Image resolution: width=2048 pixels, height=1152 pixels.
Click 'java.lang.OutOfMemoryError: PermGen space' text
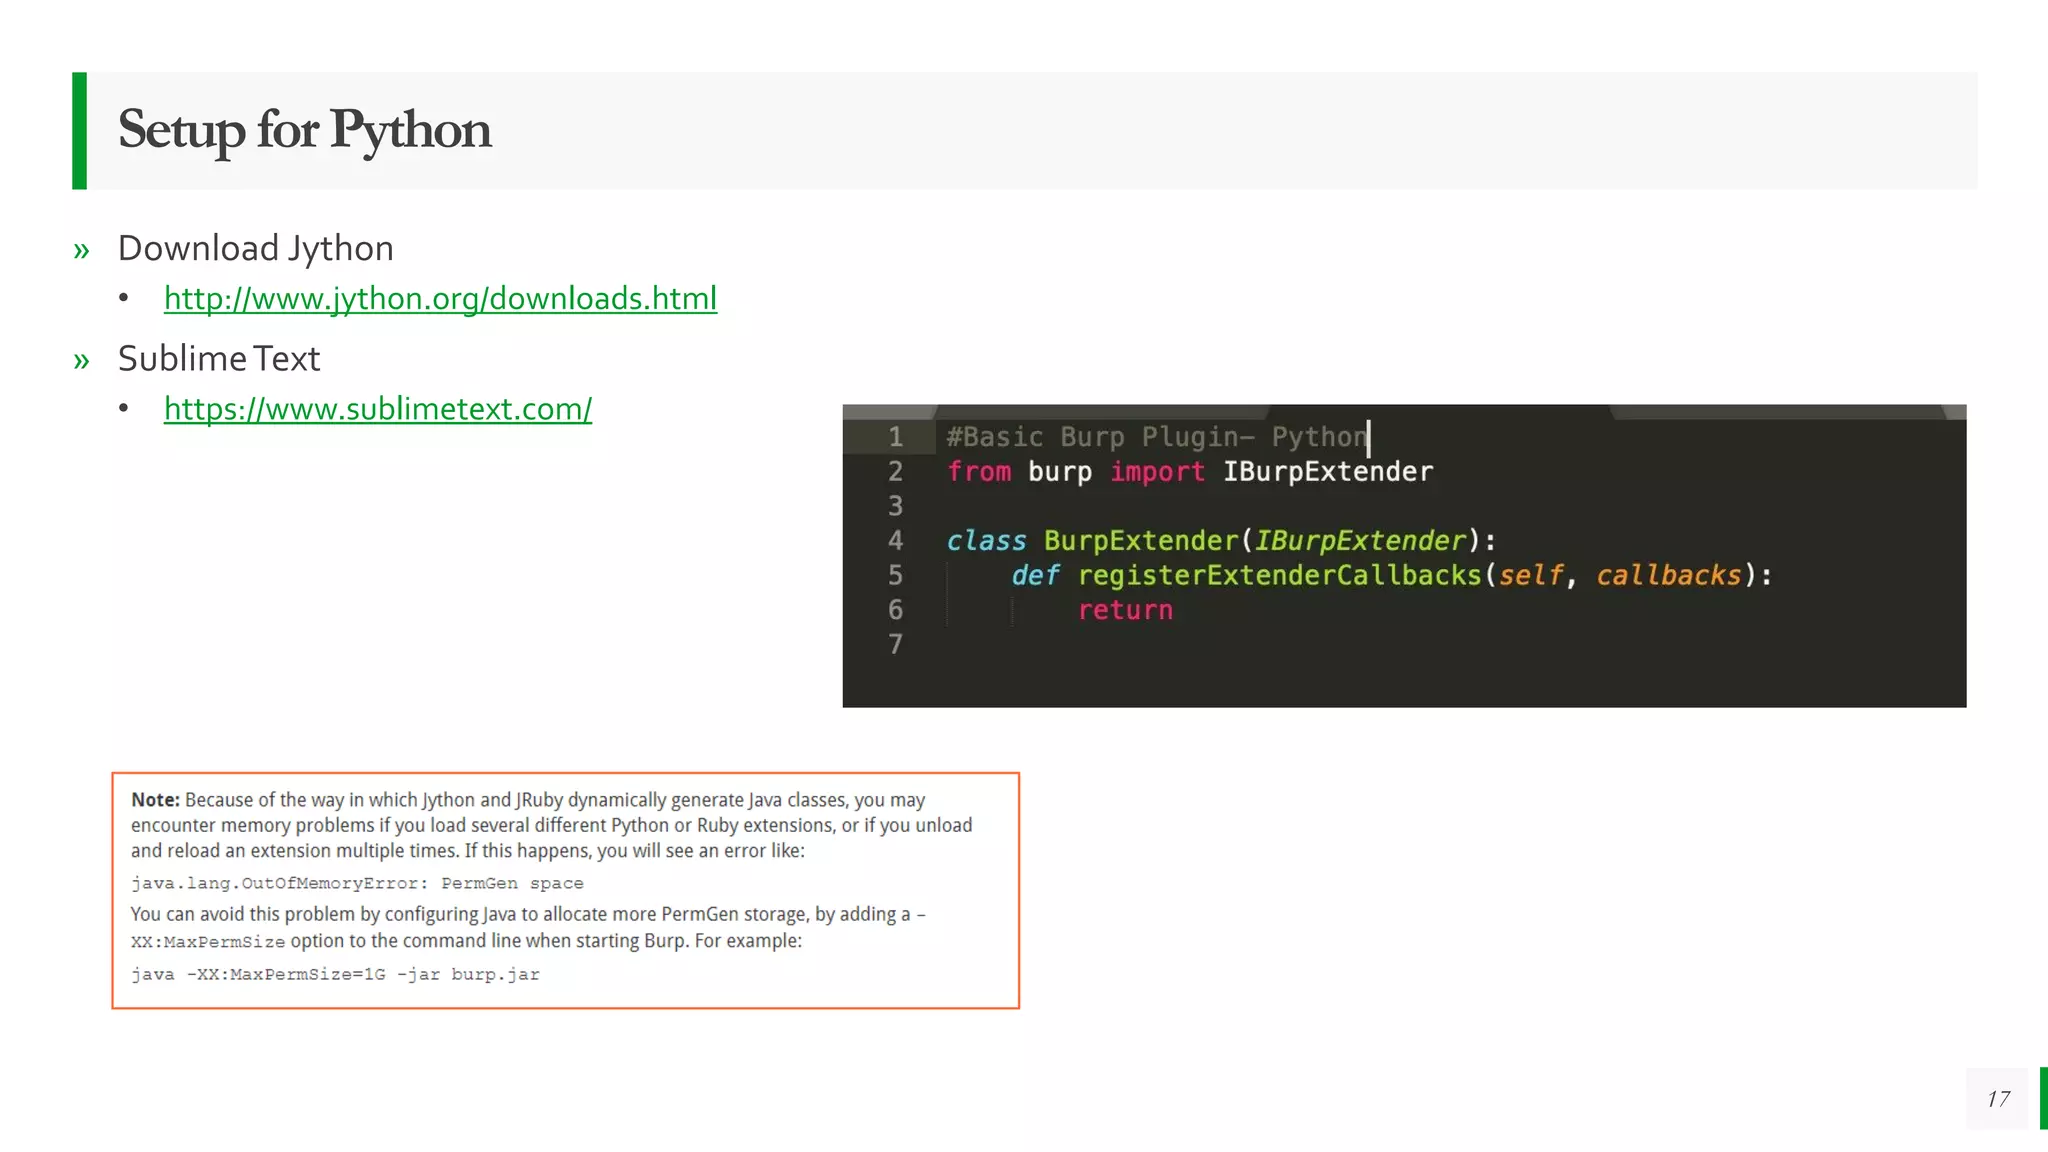point(357,883)
